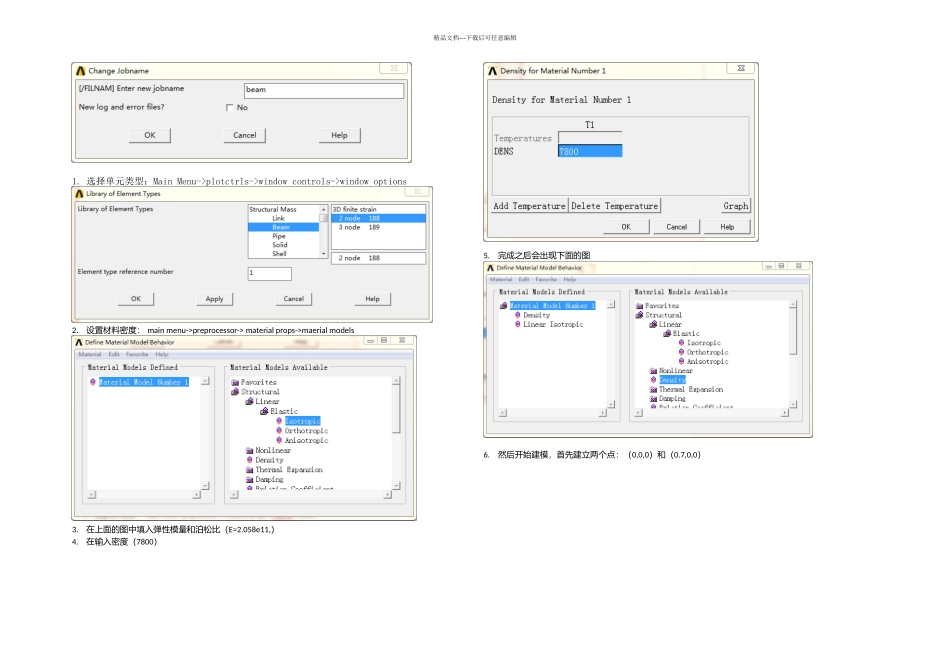The width and height of the screenshot is (950, 672).
Task: Open the Favorite menu in the right material dialog
Action: [x=546, y=279]
